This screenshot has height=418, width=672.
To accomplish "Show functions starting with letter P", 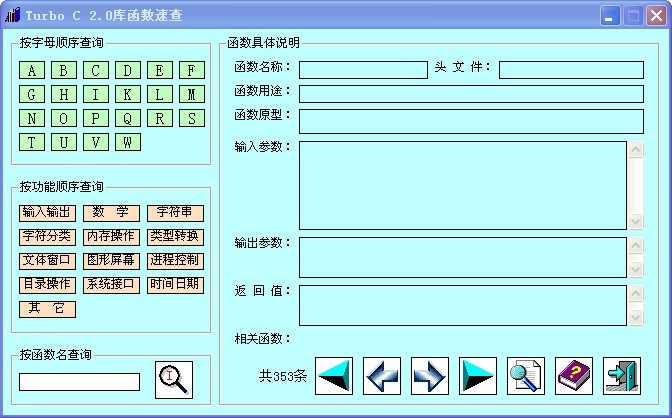I will pos(96,118).
